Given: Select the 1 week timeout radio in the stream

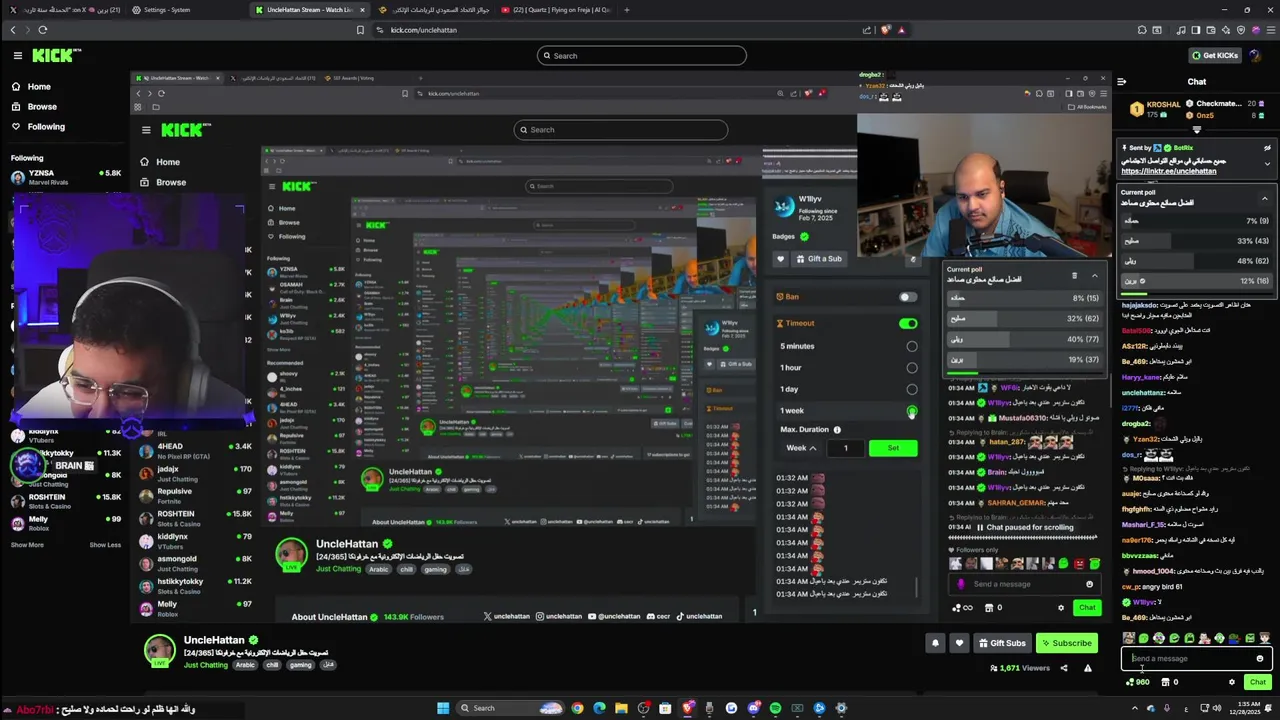Looking at the screenshot, I should (x=911, y=411).
